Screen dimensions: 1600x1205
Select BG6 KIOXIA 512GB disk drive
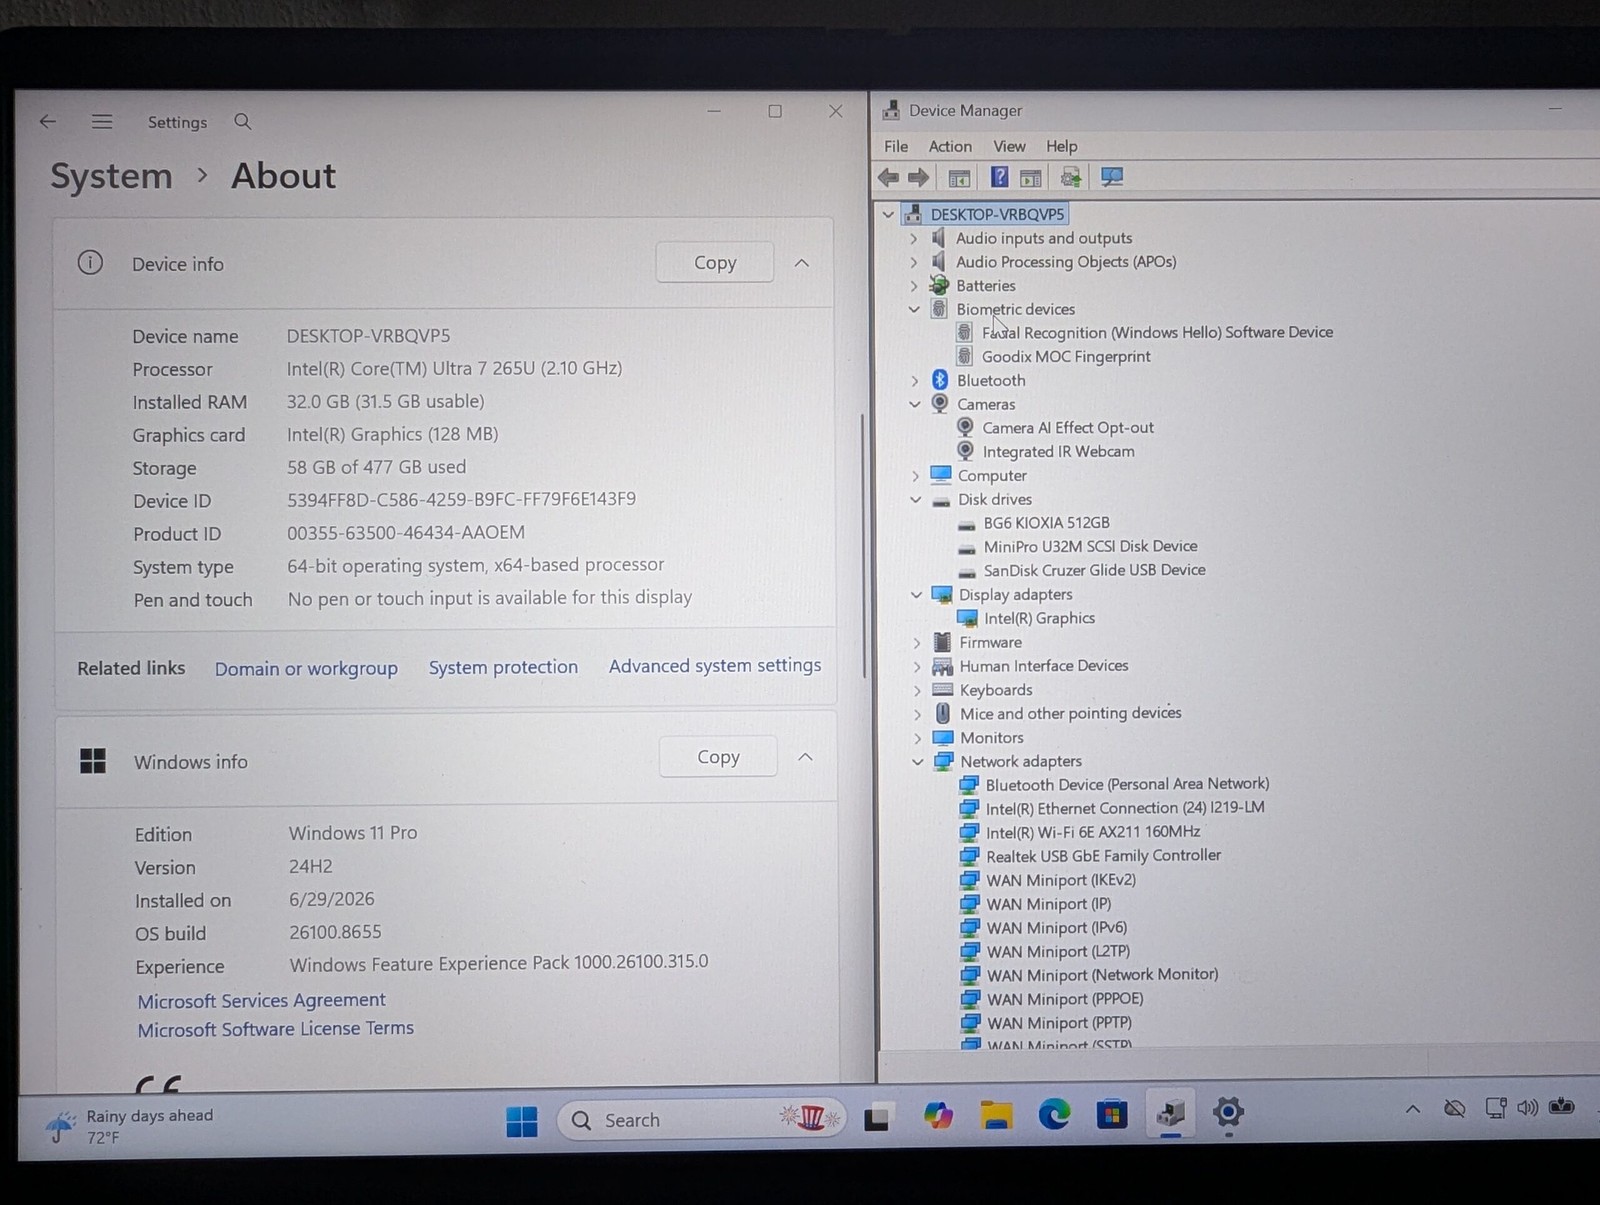pos(1034,523)
